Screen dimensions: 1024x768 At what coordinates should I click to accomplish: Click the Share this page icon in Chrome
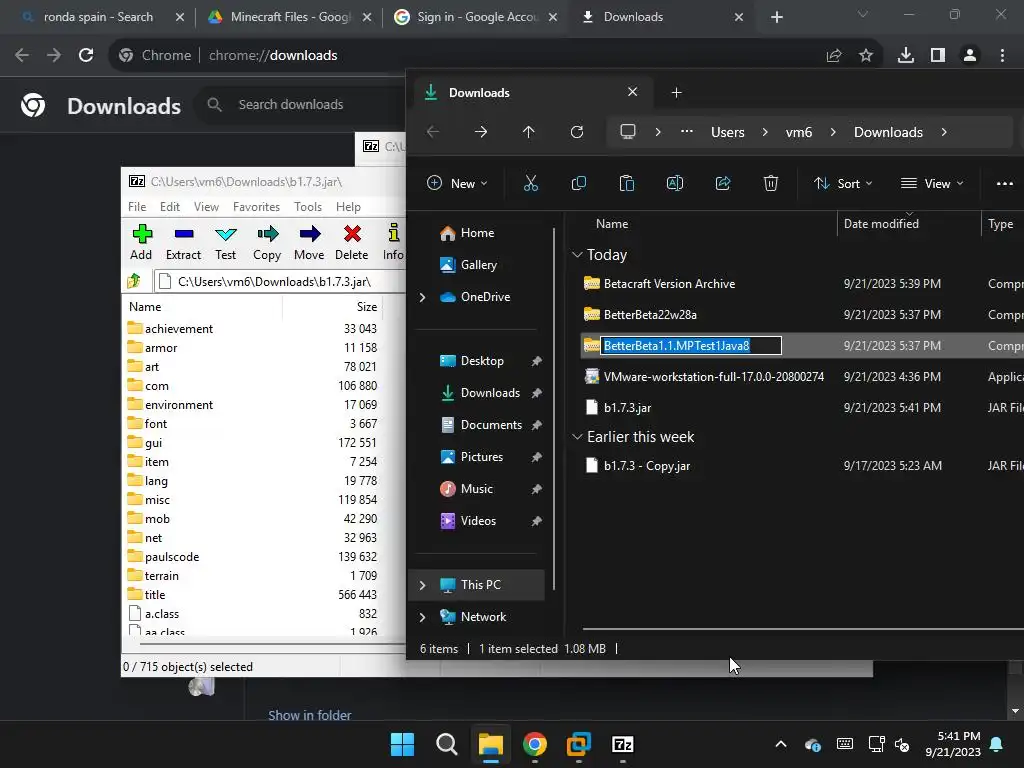[834, 56]
